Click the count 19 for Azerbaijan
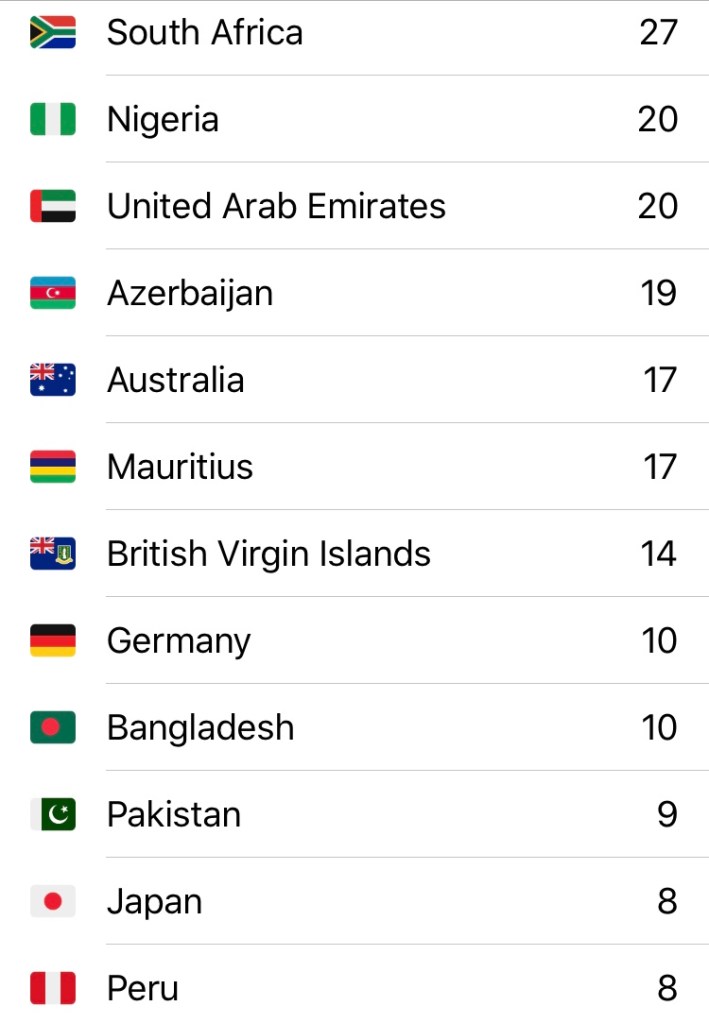 click(658, 294)
